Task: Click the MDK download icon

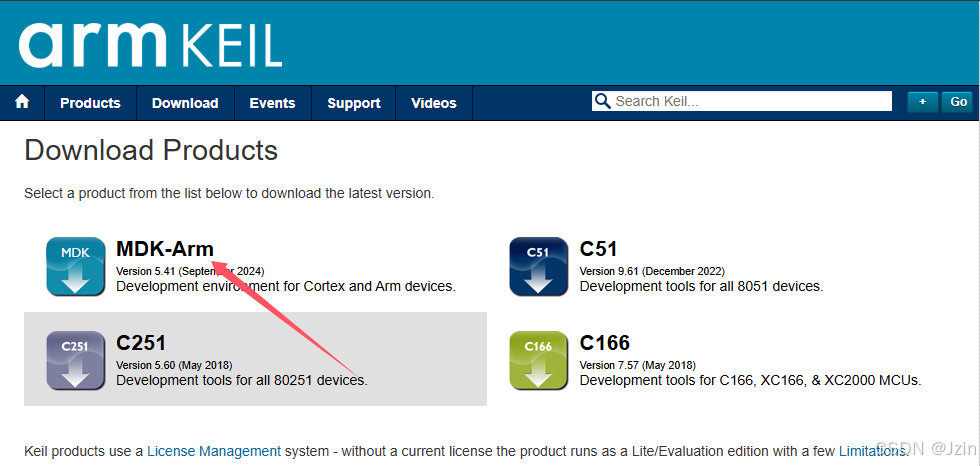Action: click(76, 266)
